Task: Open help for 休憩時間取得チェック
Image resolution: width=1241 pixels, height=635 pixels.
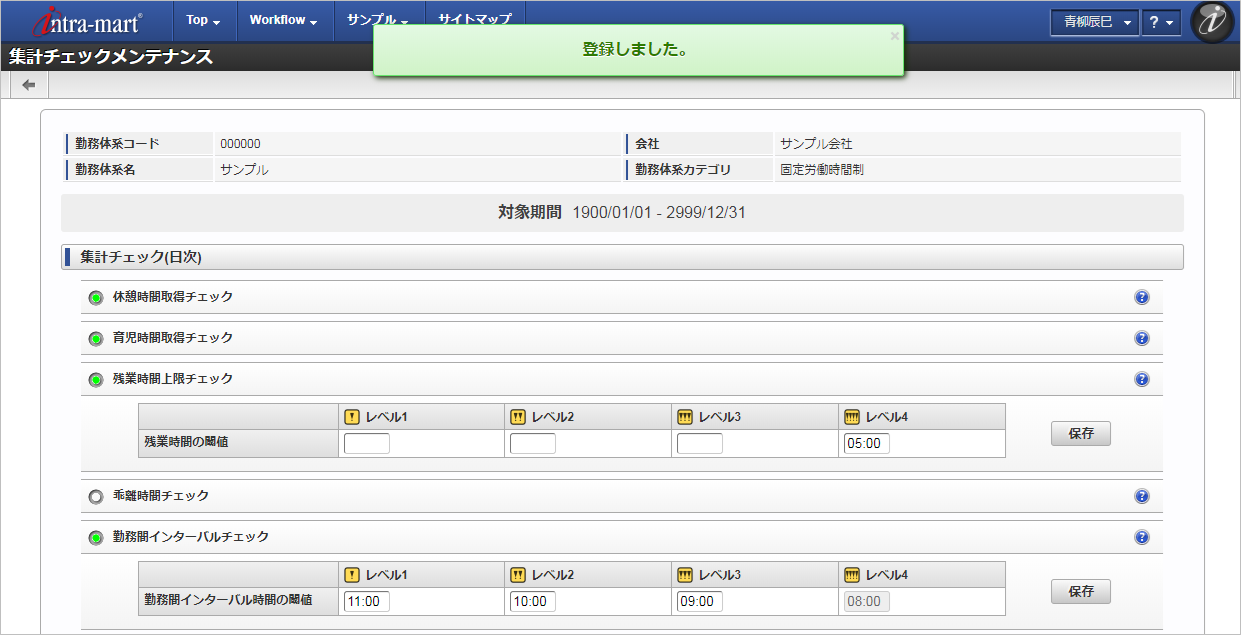Action: click(x=1142, y=297)
